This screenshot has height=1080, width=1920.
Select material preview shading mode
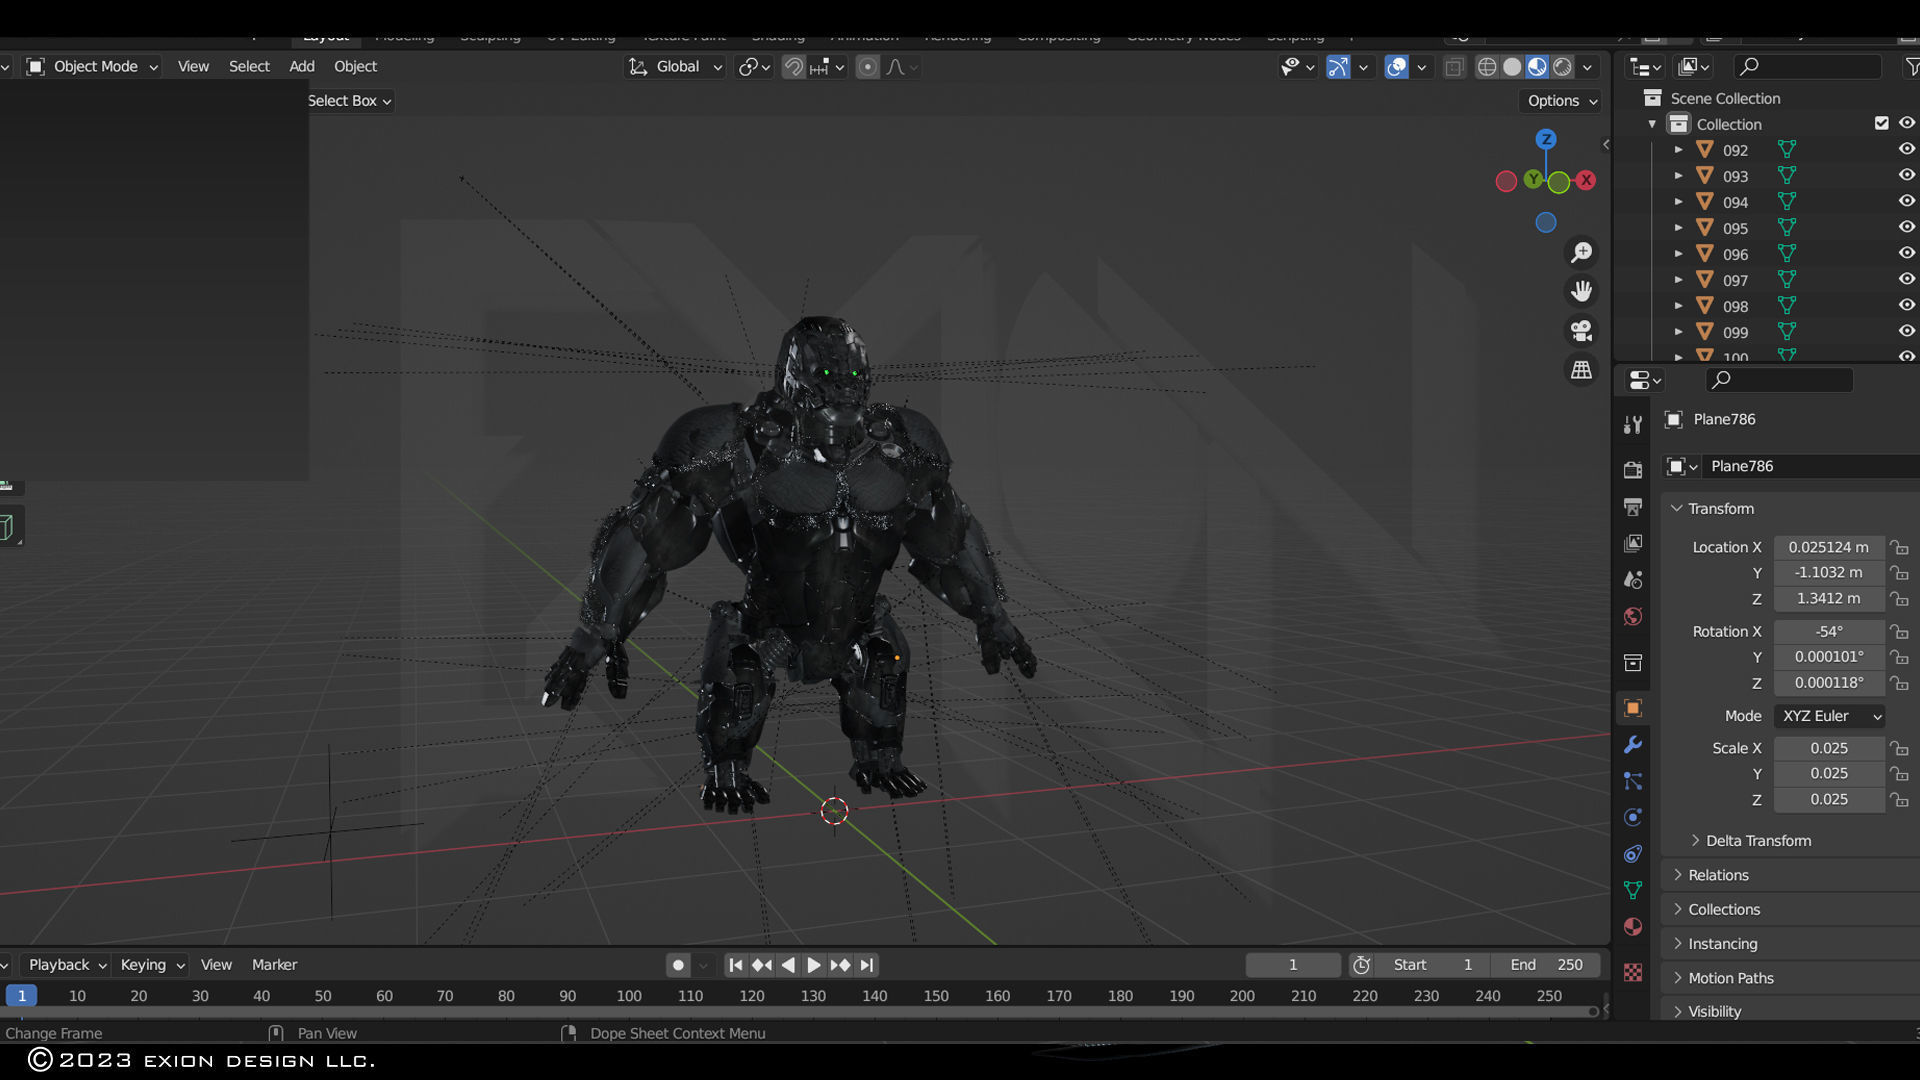[x=1537, y=67]
